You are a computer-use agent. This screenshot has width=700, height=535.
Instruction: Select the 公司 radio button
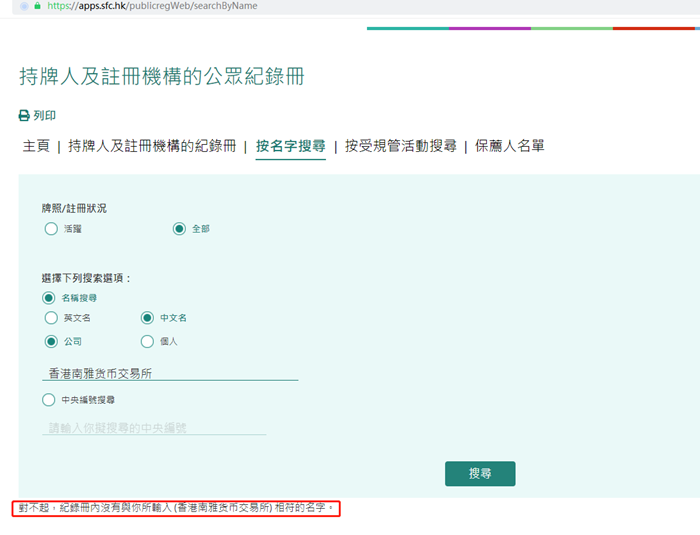[51, 342]
